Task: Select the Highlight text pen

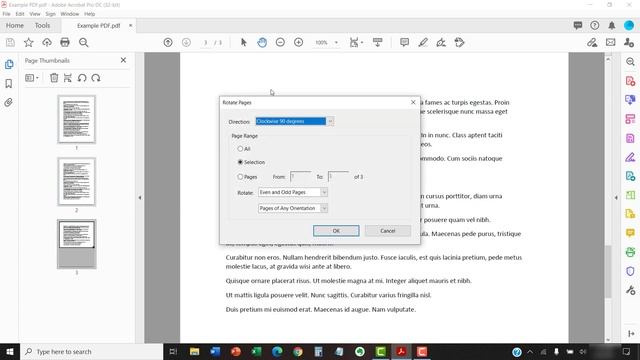Action: [x=423, y=42]
